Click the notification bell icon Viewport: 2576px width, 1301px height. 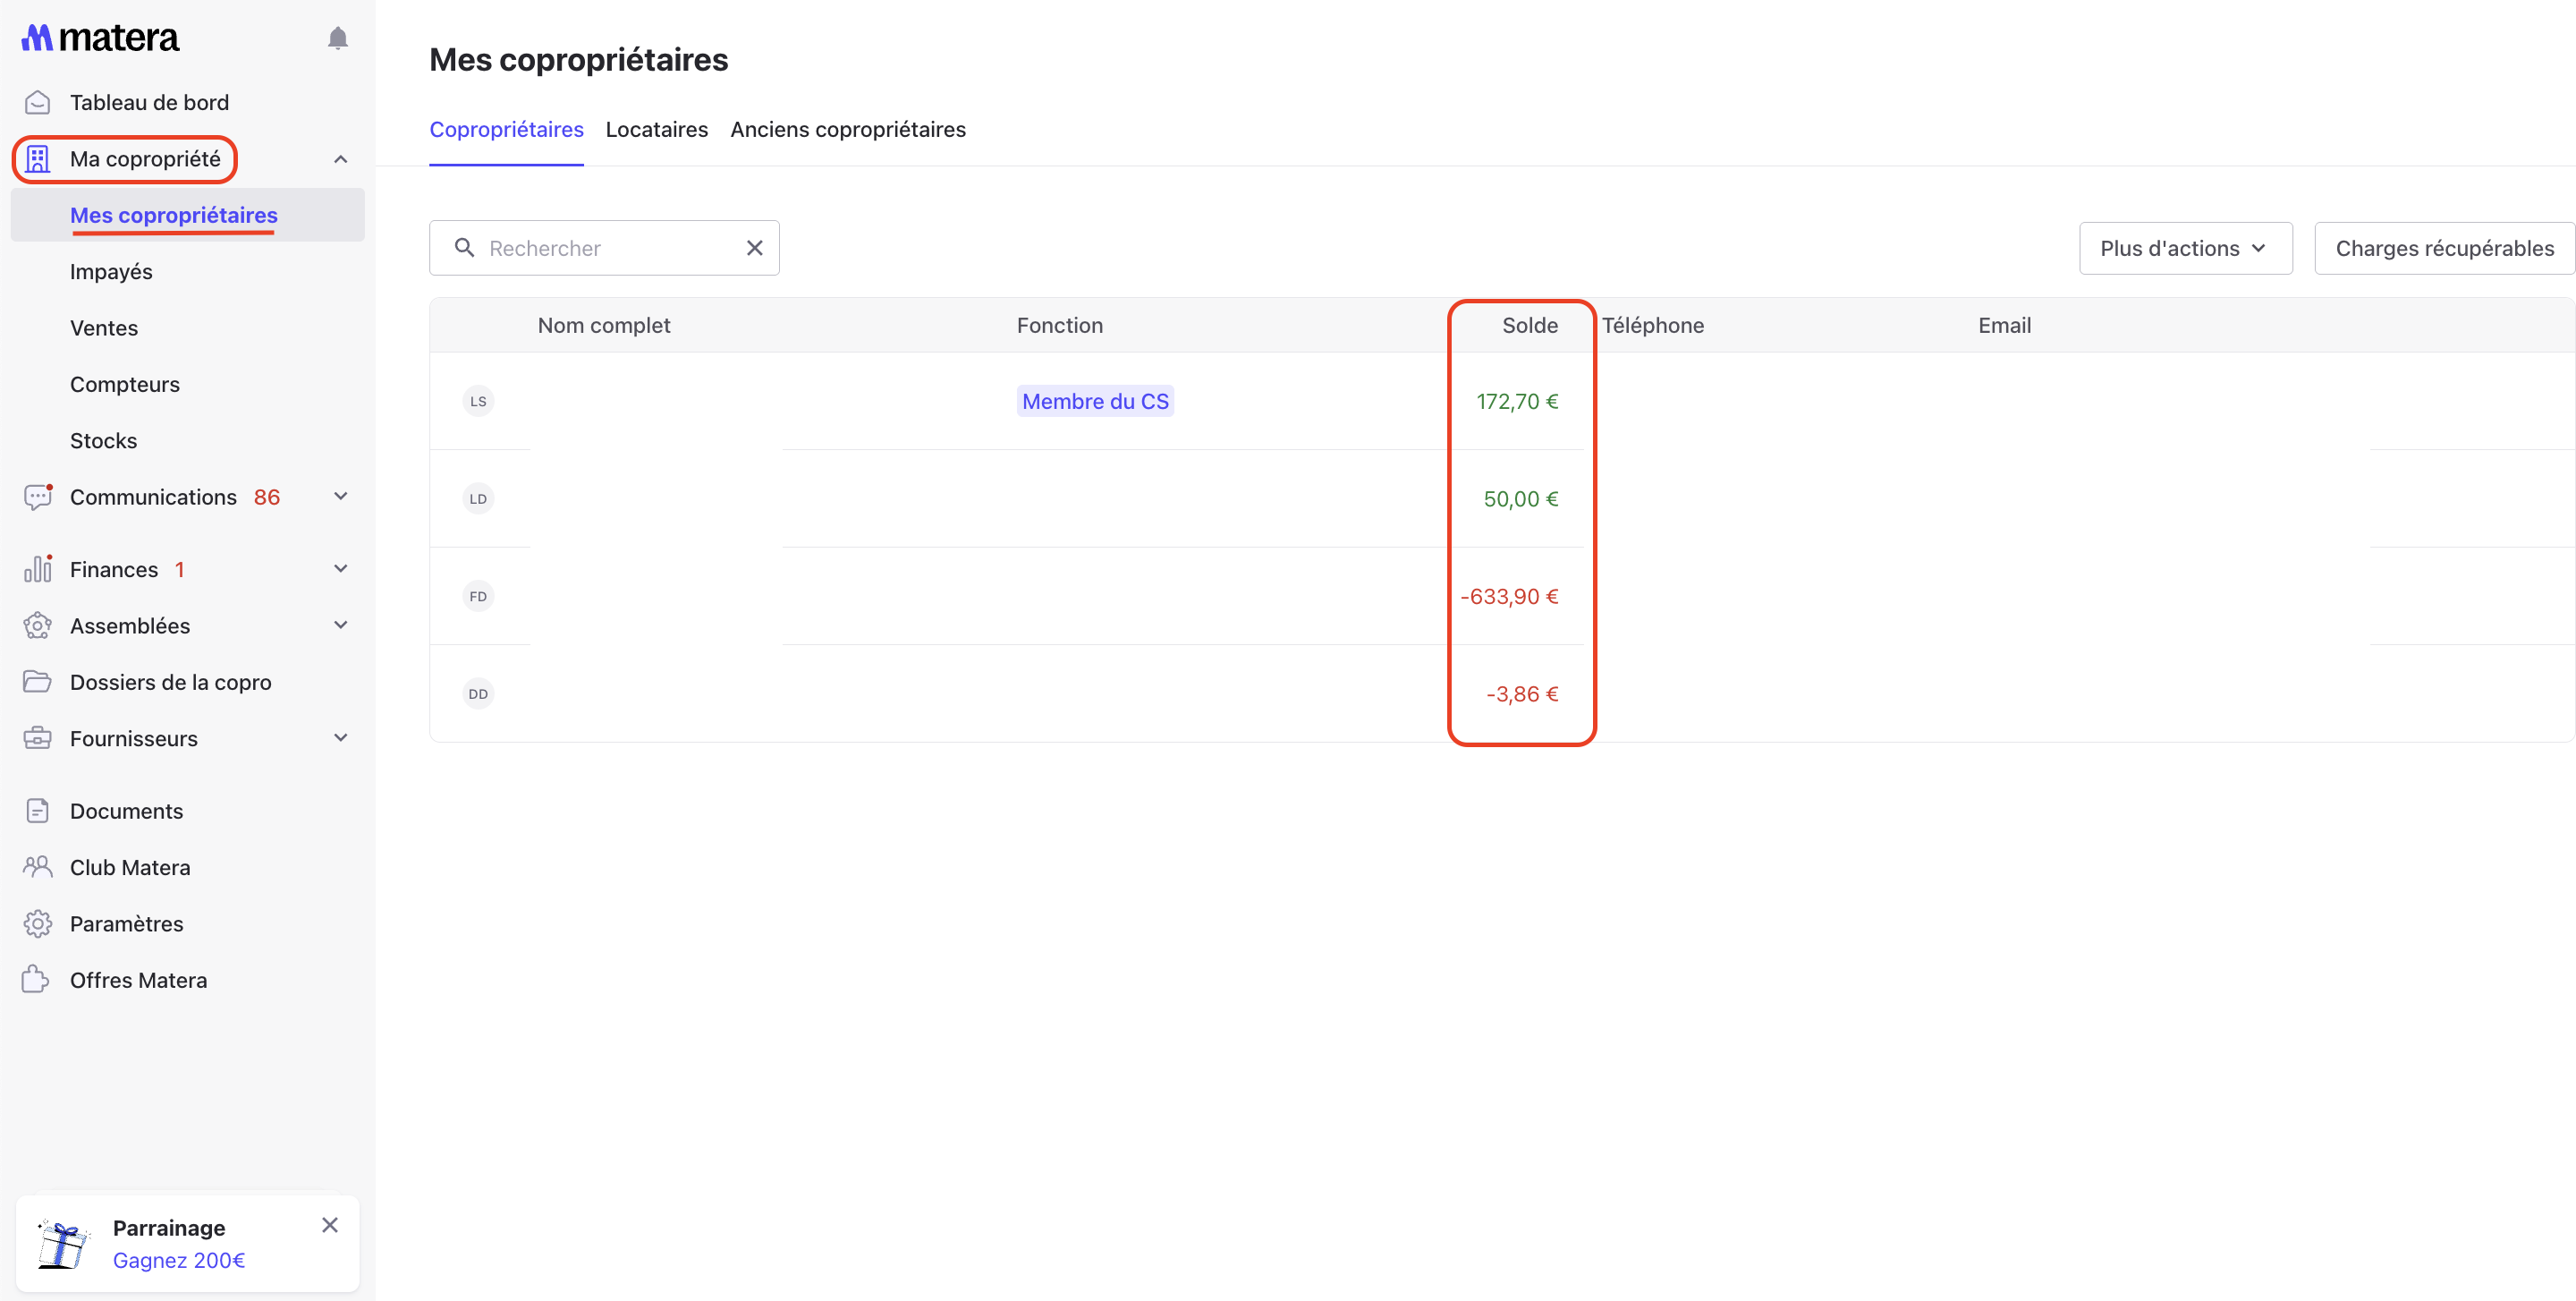[338, 38]
